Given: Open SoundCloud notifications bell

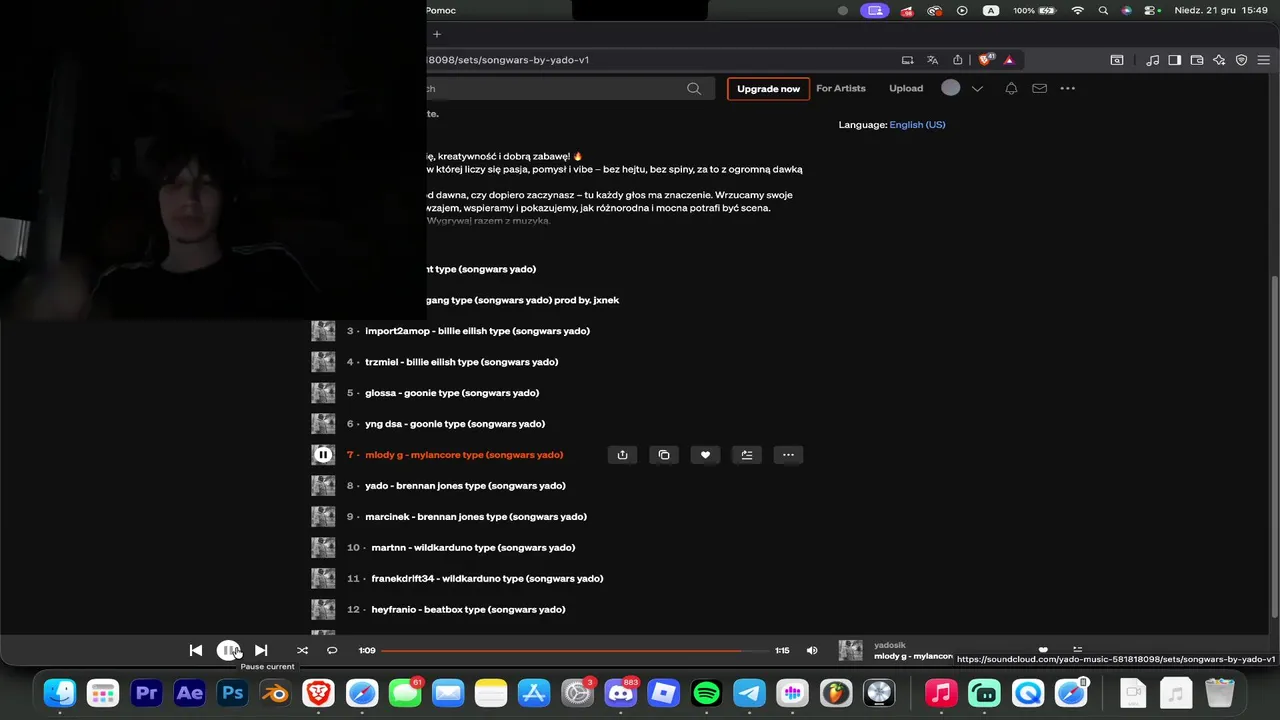Looking at the screenshot, I should [x=1011, y=88].
